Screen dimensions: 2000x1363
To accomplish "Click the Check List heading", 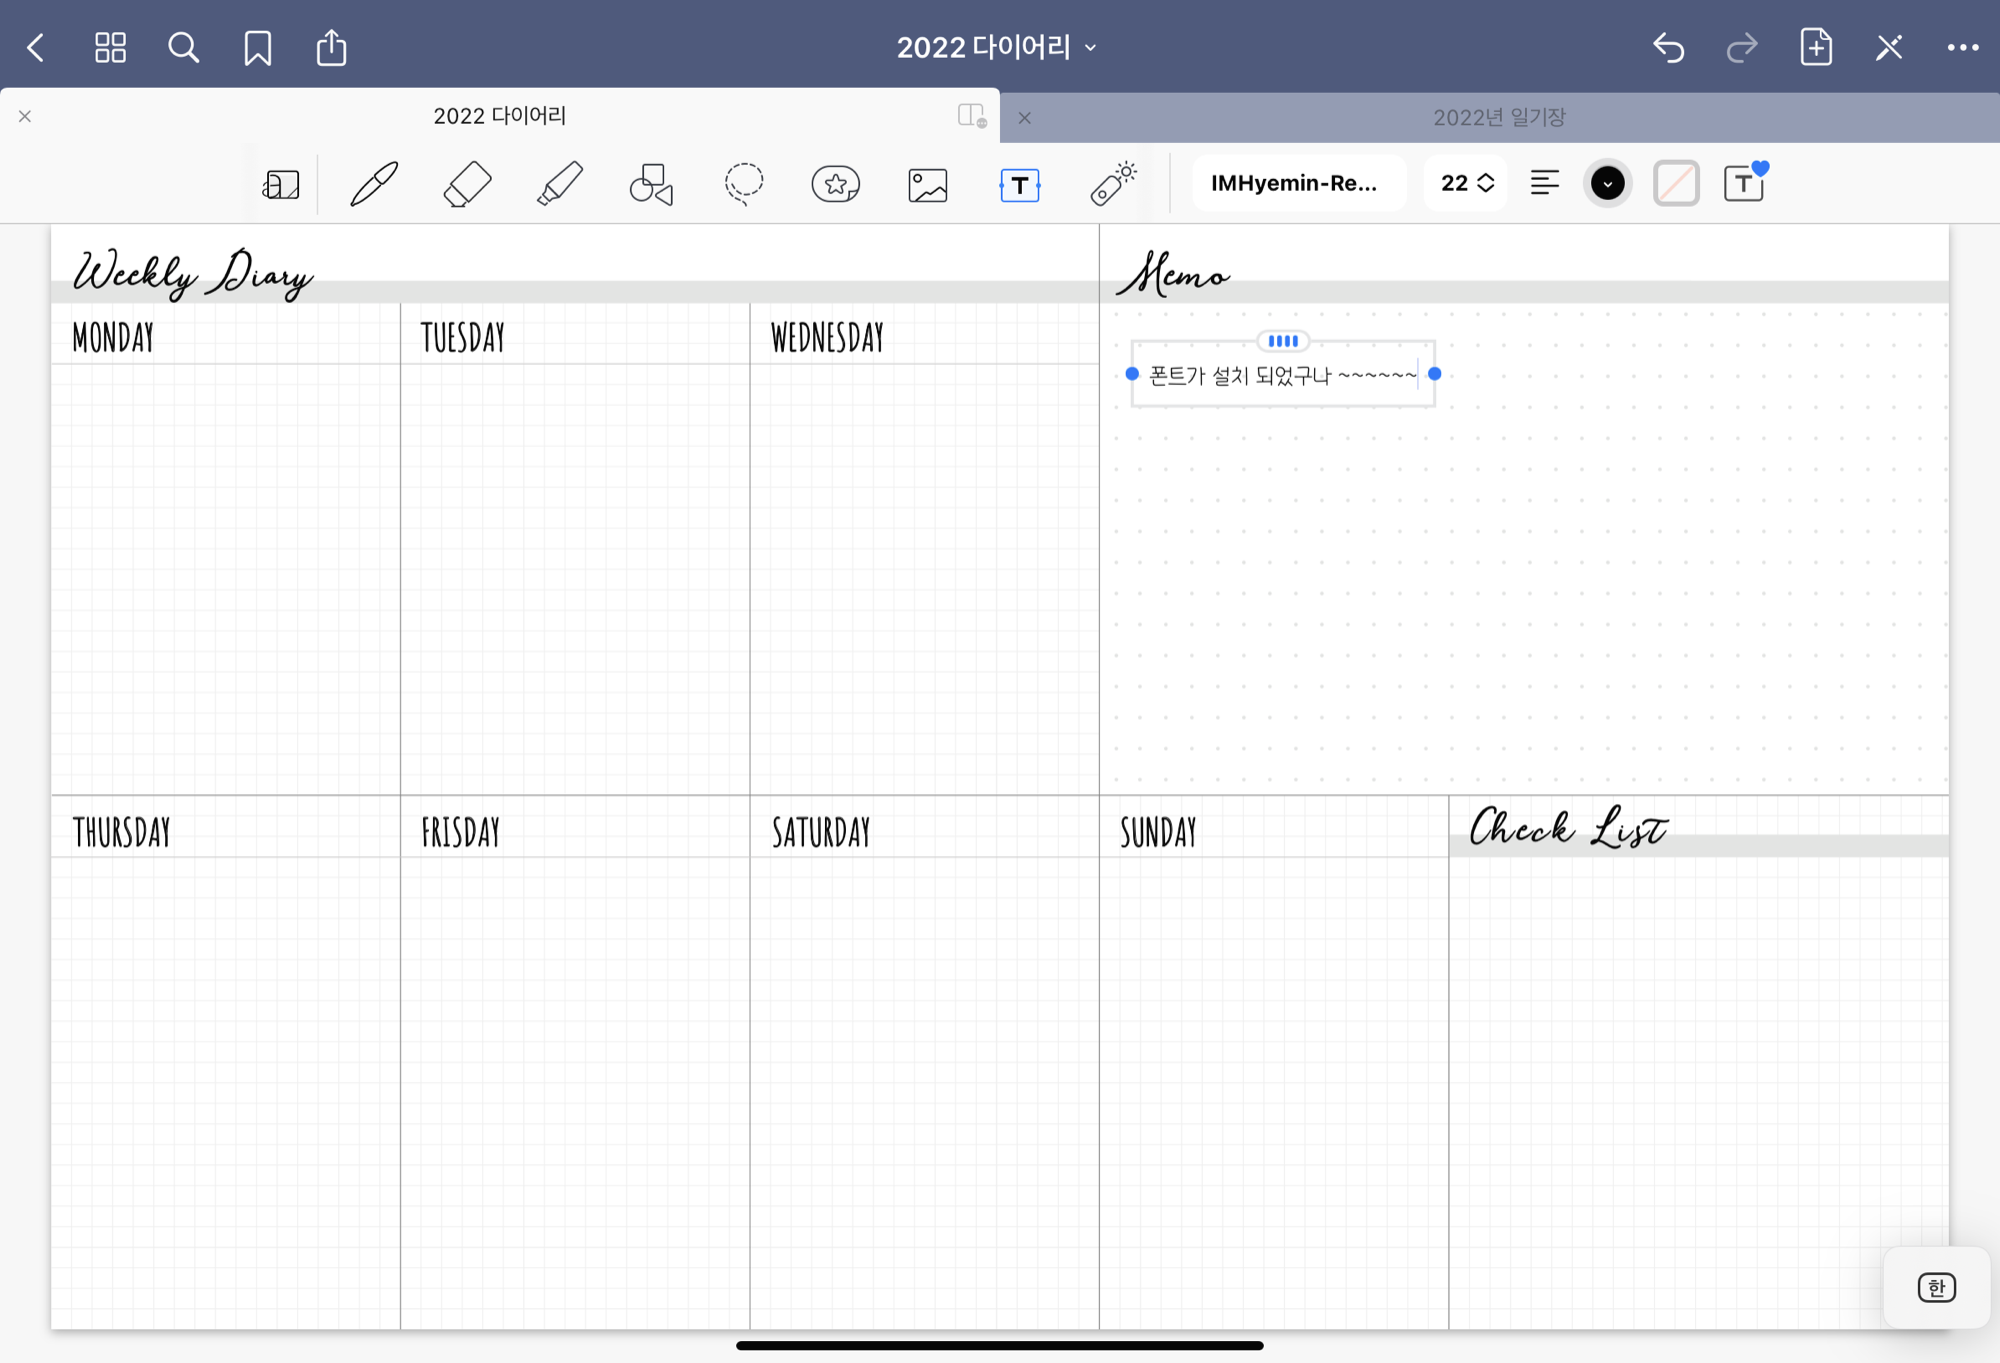I will [1568, 828].
